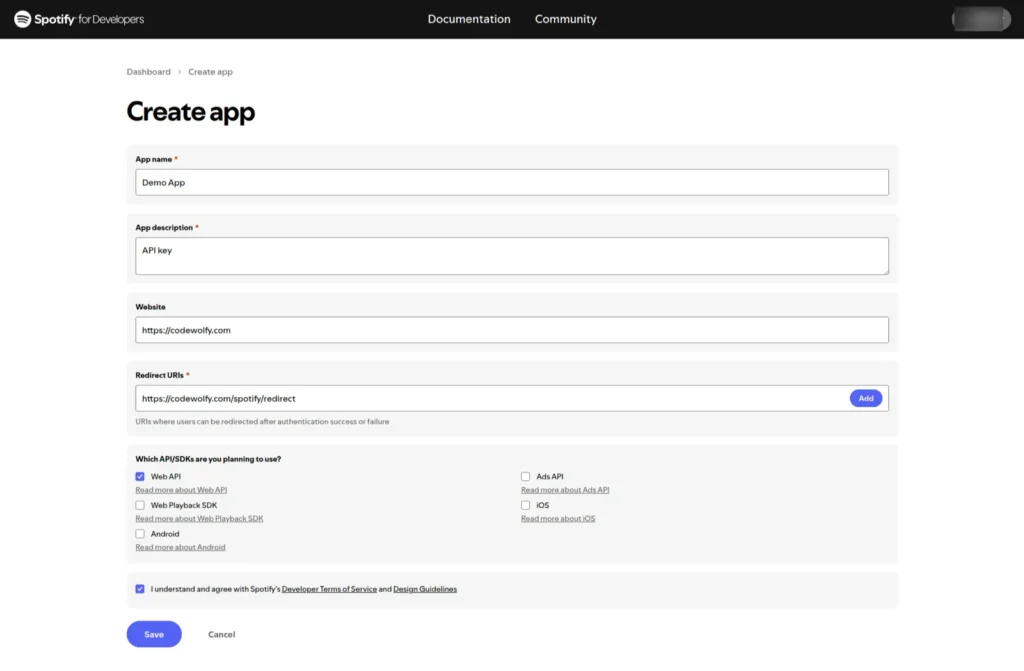This screenshot has width=1024, height=671.
Task: Click the account button in the top bar
Action: coord(980,18)
